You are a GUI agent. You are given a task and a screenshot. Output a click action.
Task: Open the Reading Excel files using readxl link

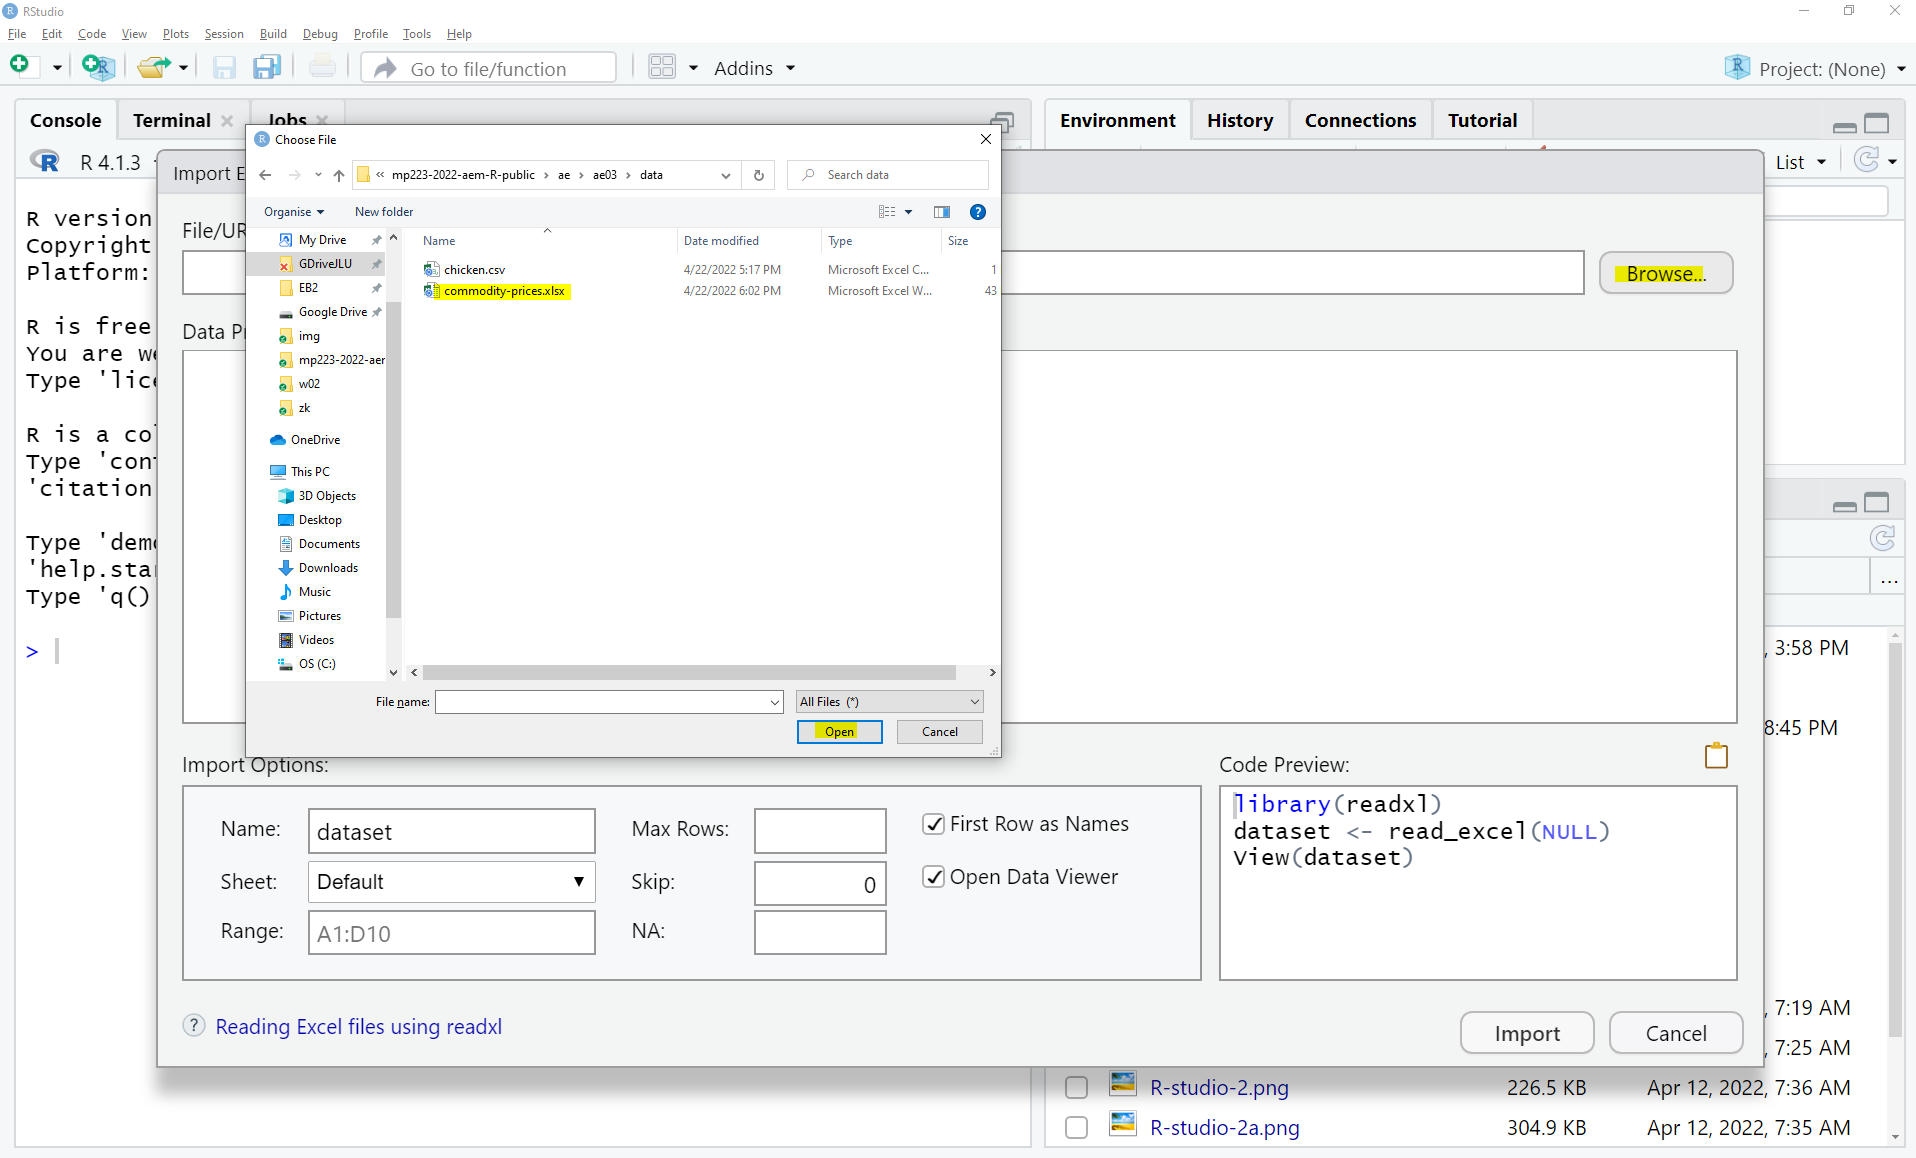(x=358, y=1027)
